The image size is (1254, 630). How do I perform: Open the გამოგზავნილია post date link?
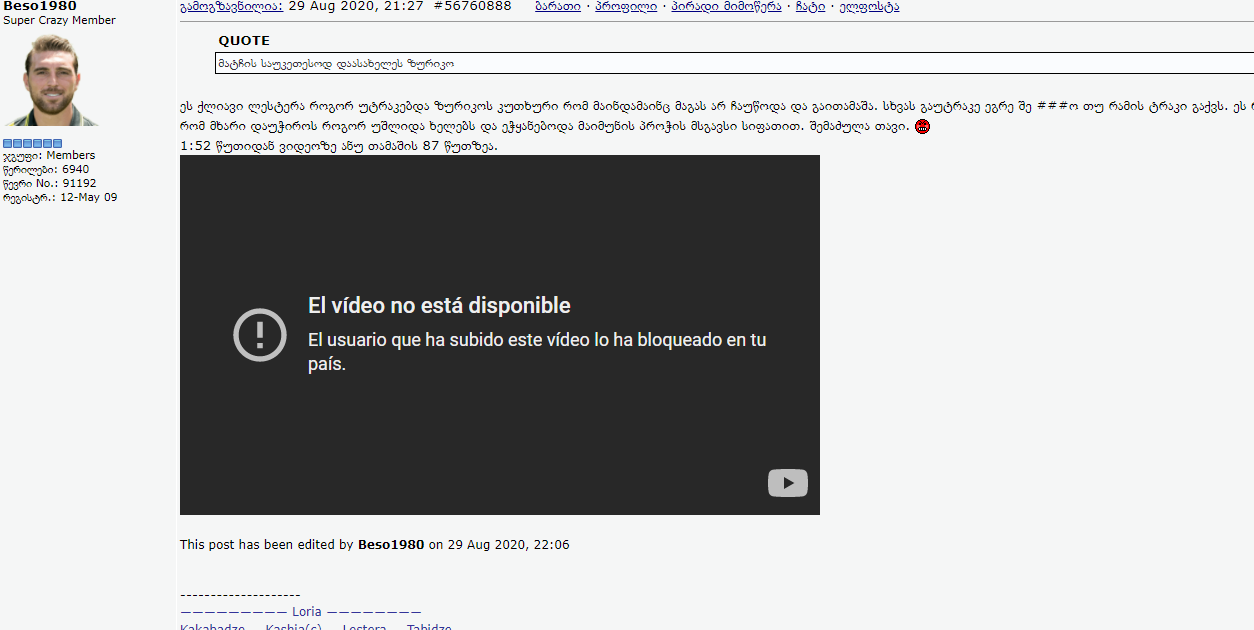(232, 6)
